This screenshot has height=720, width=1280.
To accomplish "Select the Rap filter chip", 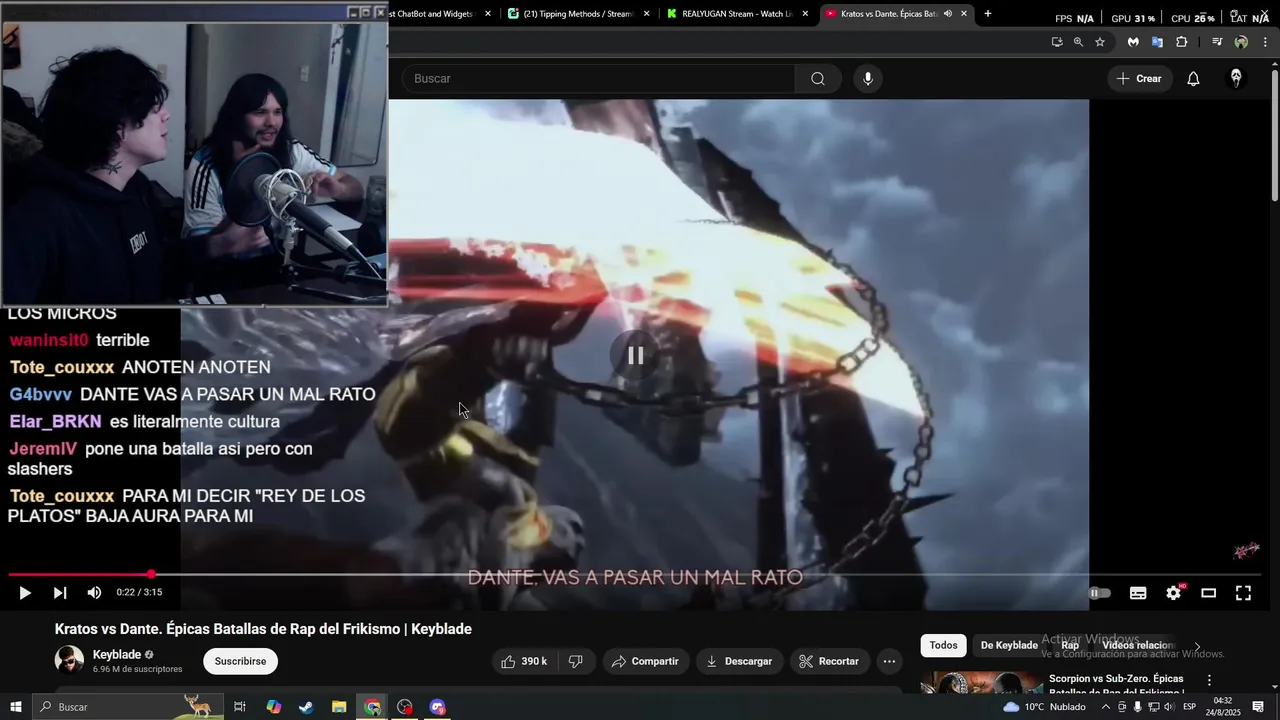I will [x=1070, y=645].
